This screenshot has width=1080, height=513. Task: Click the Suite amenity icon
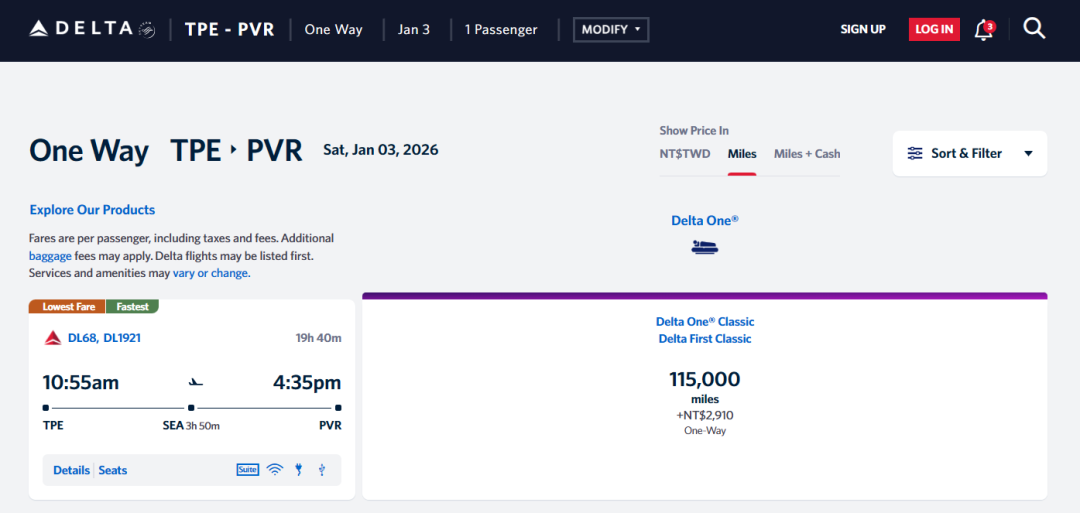248,470
